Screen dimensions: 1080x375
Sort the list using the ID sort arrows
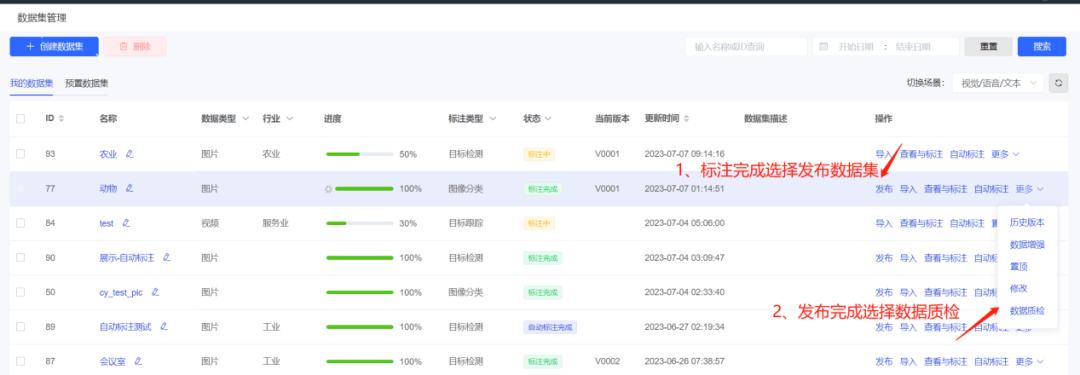click(61, 119)
